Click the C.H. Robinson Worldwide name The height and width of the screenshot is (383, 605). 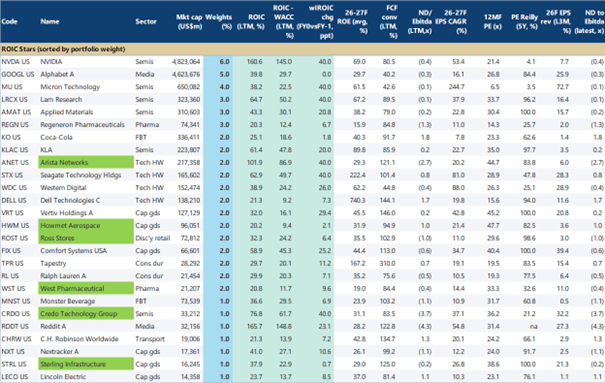pos(79,339)
